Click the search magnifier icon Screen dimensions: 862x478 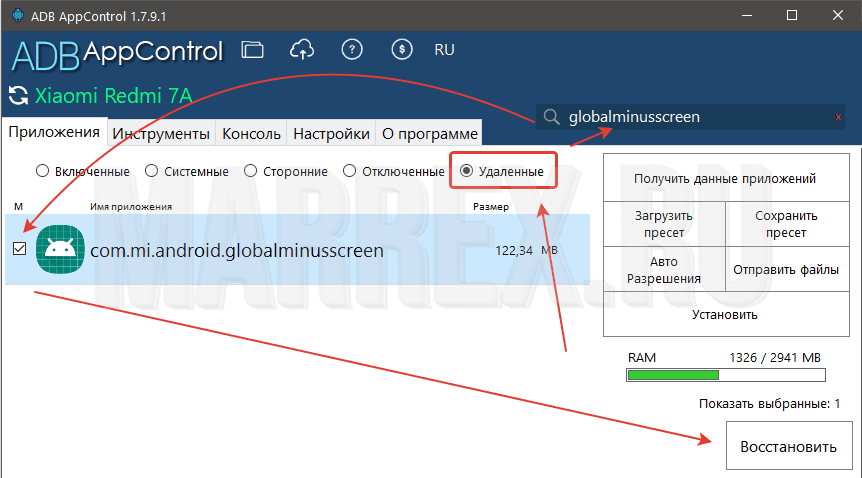point(551,117)
